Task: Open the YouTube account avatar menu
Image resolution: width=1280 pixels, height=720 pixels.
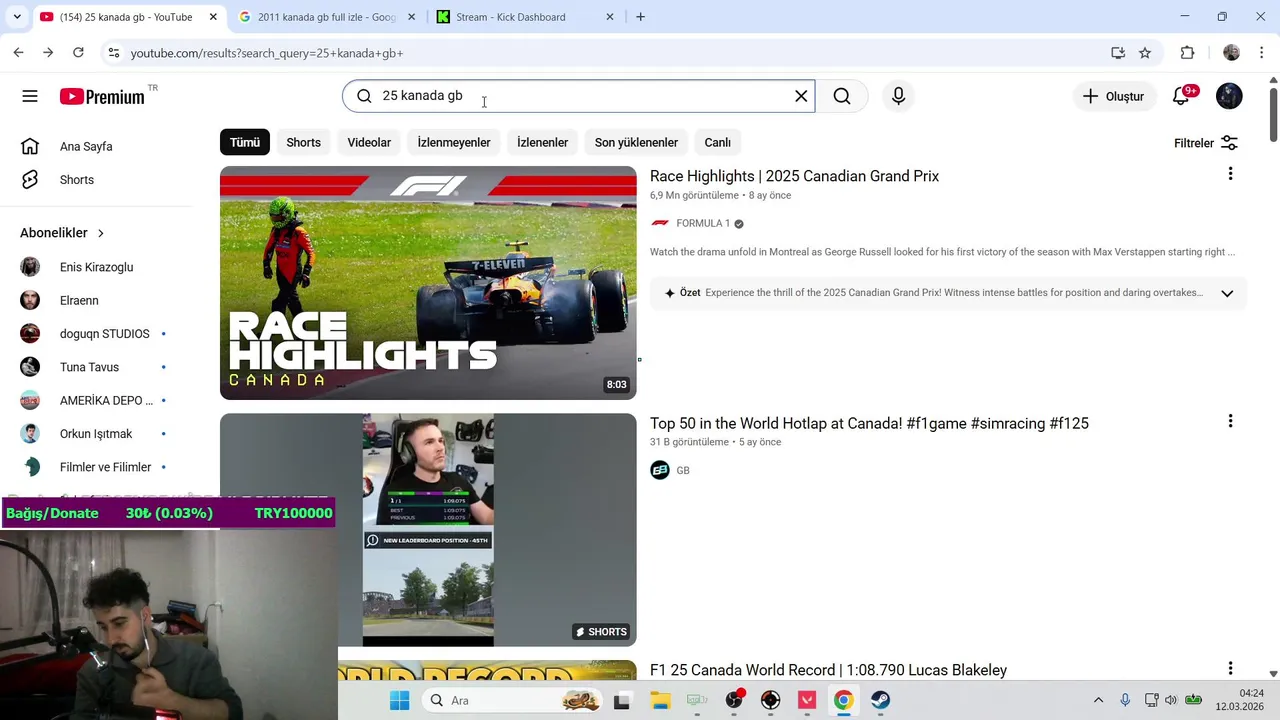Action: point(1229,96)
